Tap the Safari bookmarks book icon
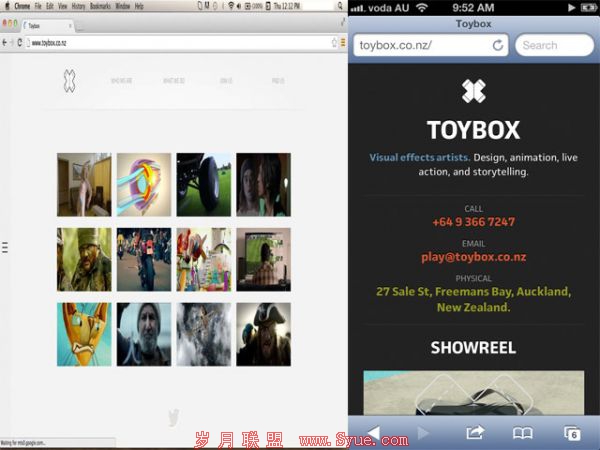Image resolution: width=600 pixels, height=450 pixels. tap(523, 433)
